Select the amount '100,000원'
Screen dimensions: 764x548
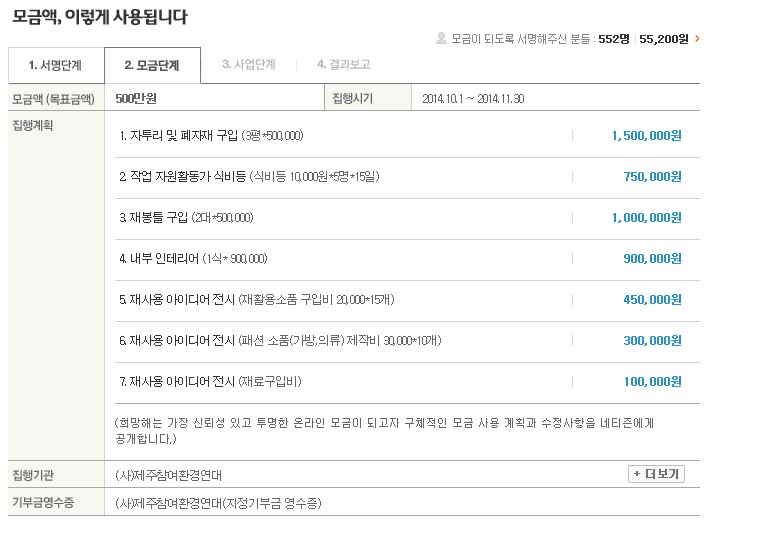tap(652, 381)
